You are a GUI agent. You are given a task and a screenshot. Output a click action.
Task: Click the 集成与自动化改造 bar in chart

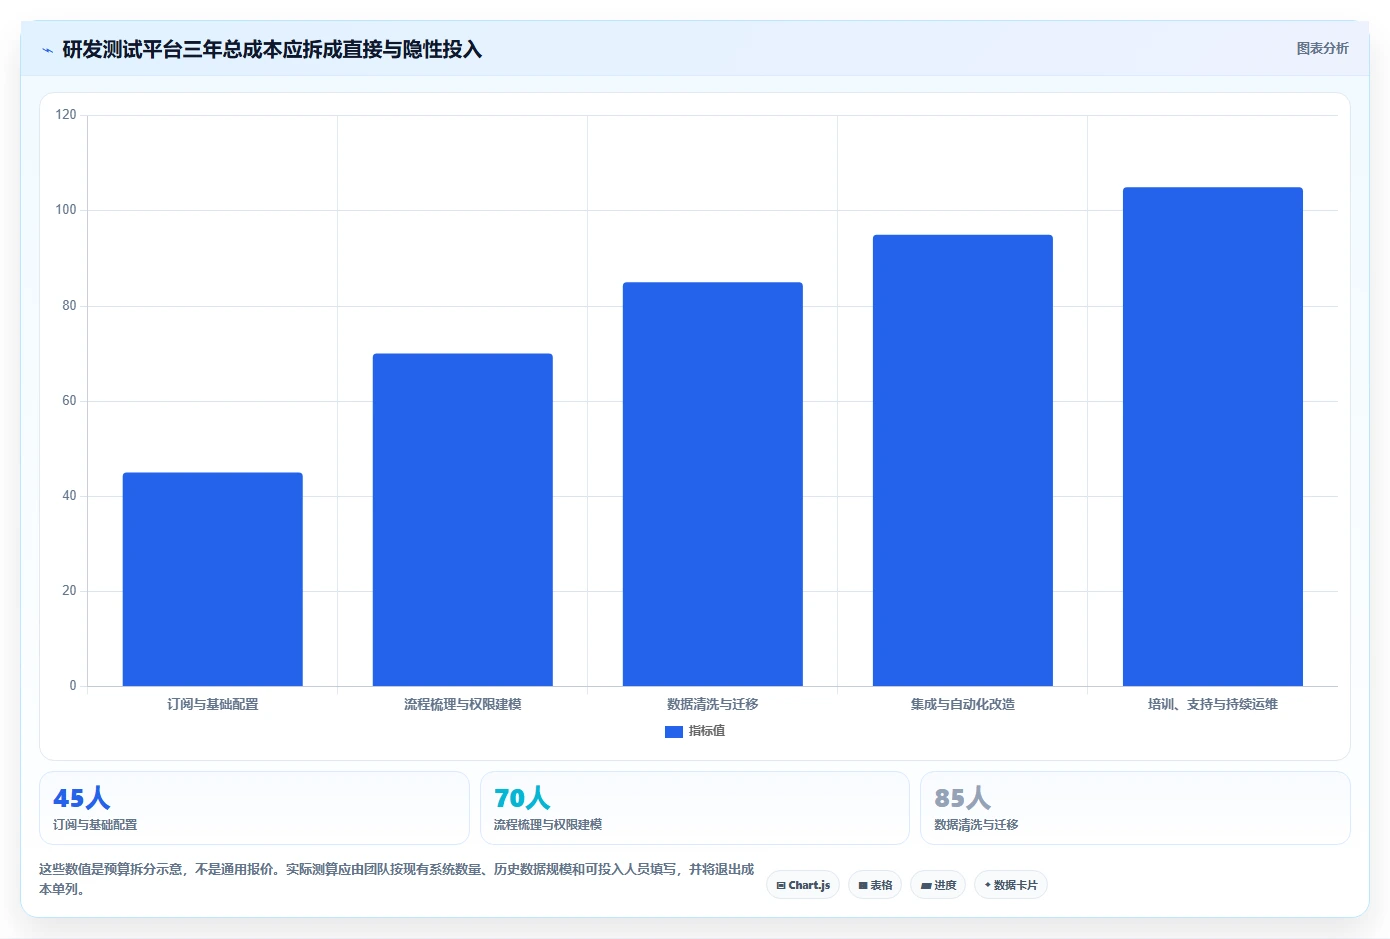coord(963,460)
